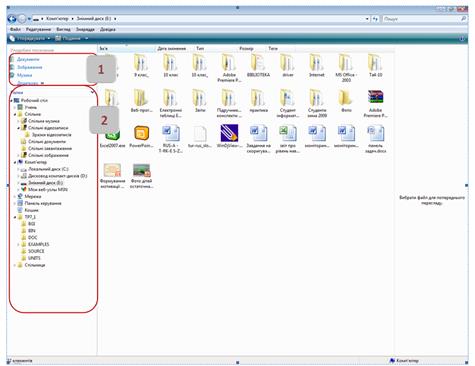Open the recent pages dropdown arrow

tap(29, 19)
